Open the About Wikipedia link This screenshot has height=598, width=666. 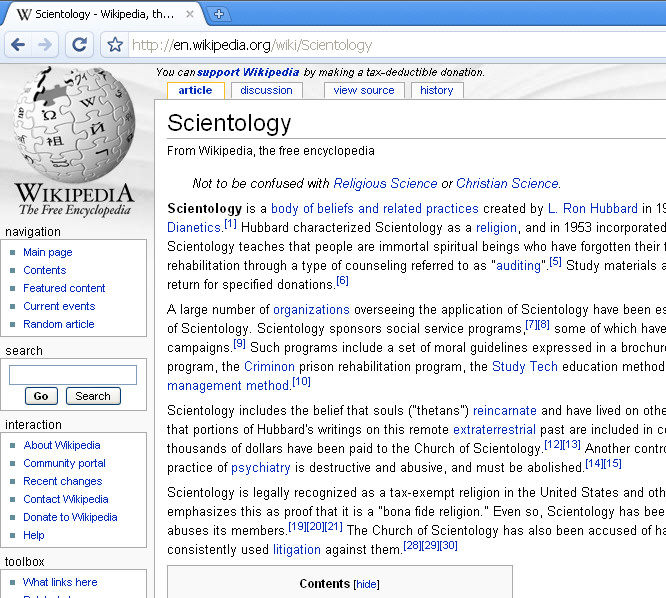62,445
